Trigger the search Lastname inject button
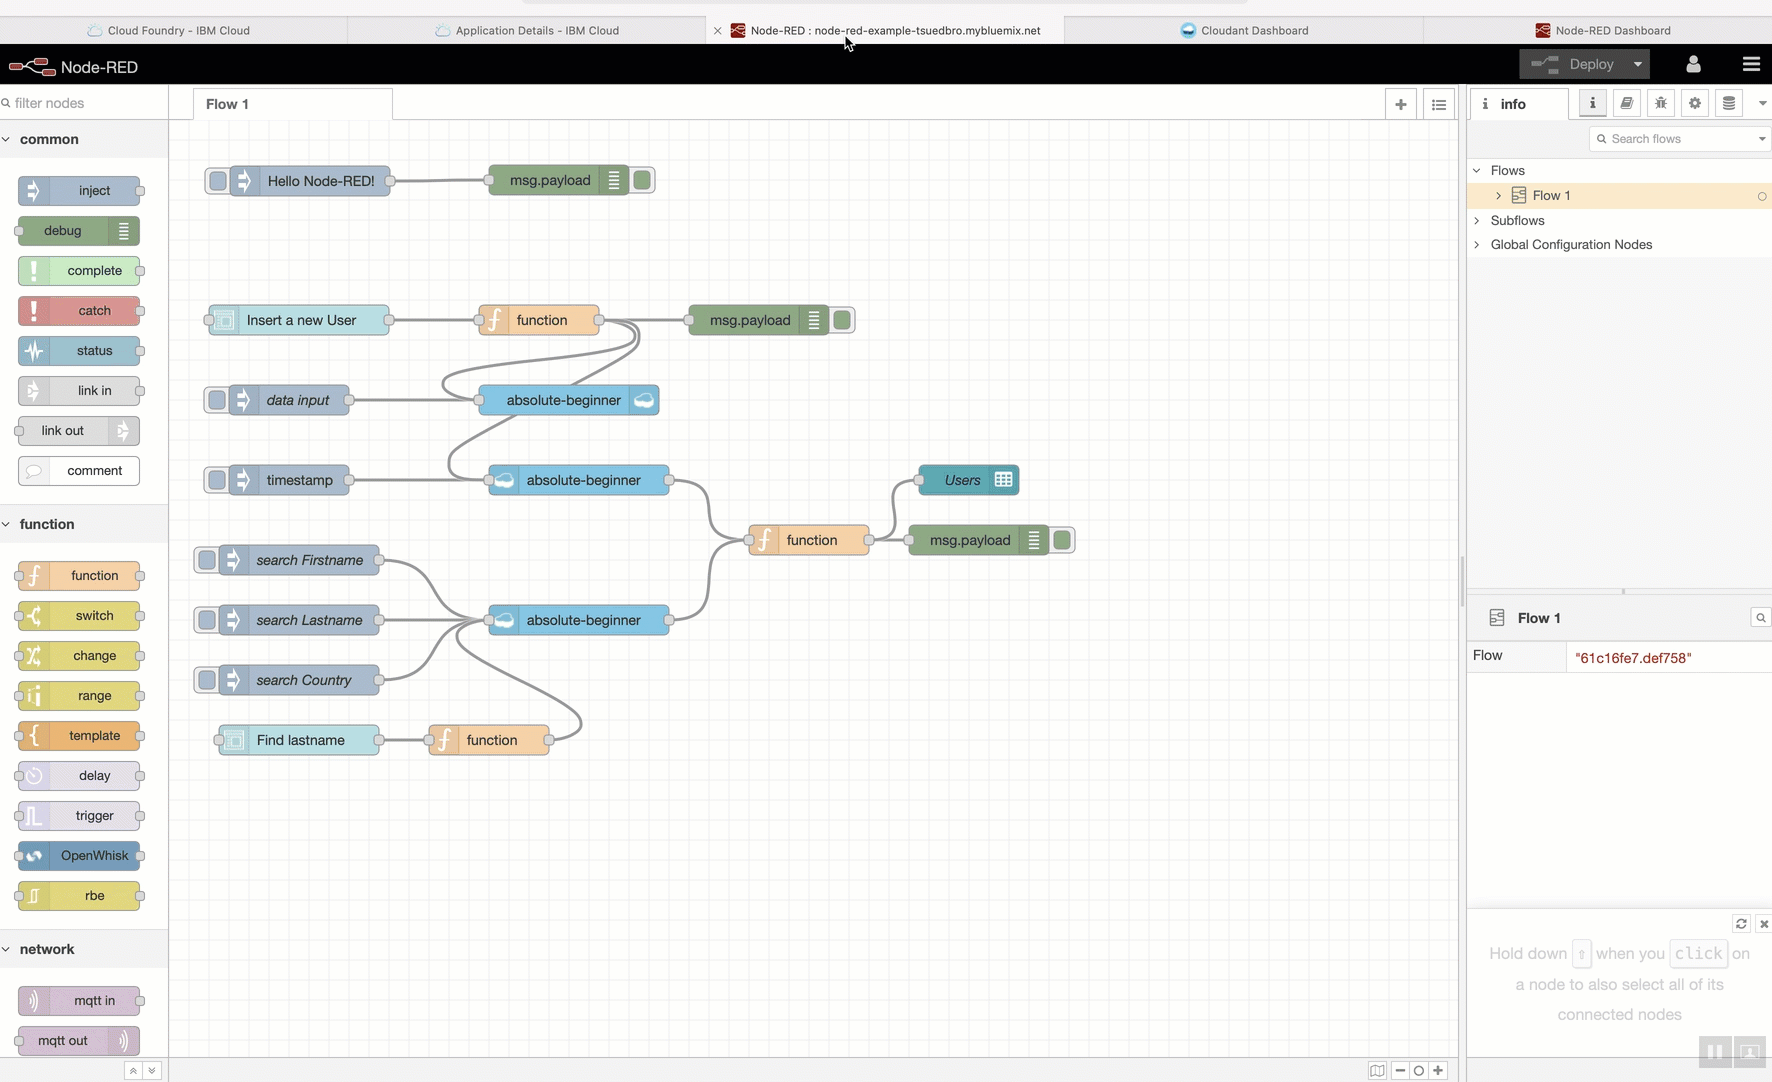 (206, 620)
